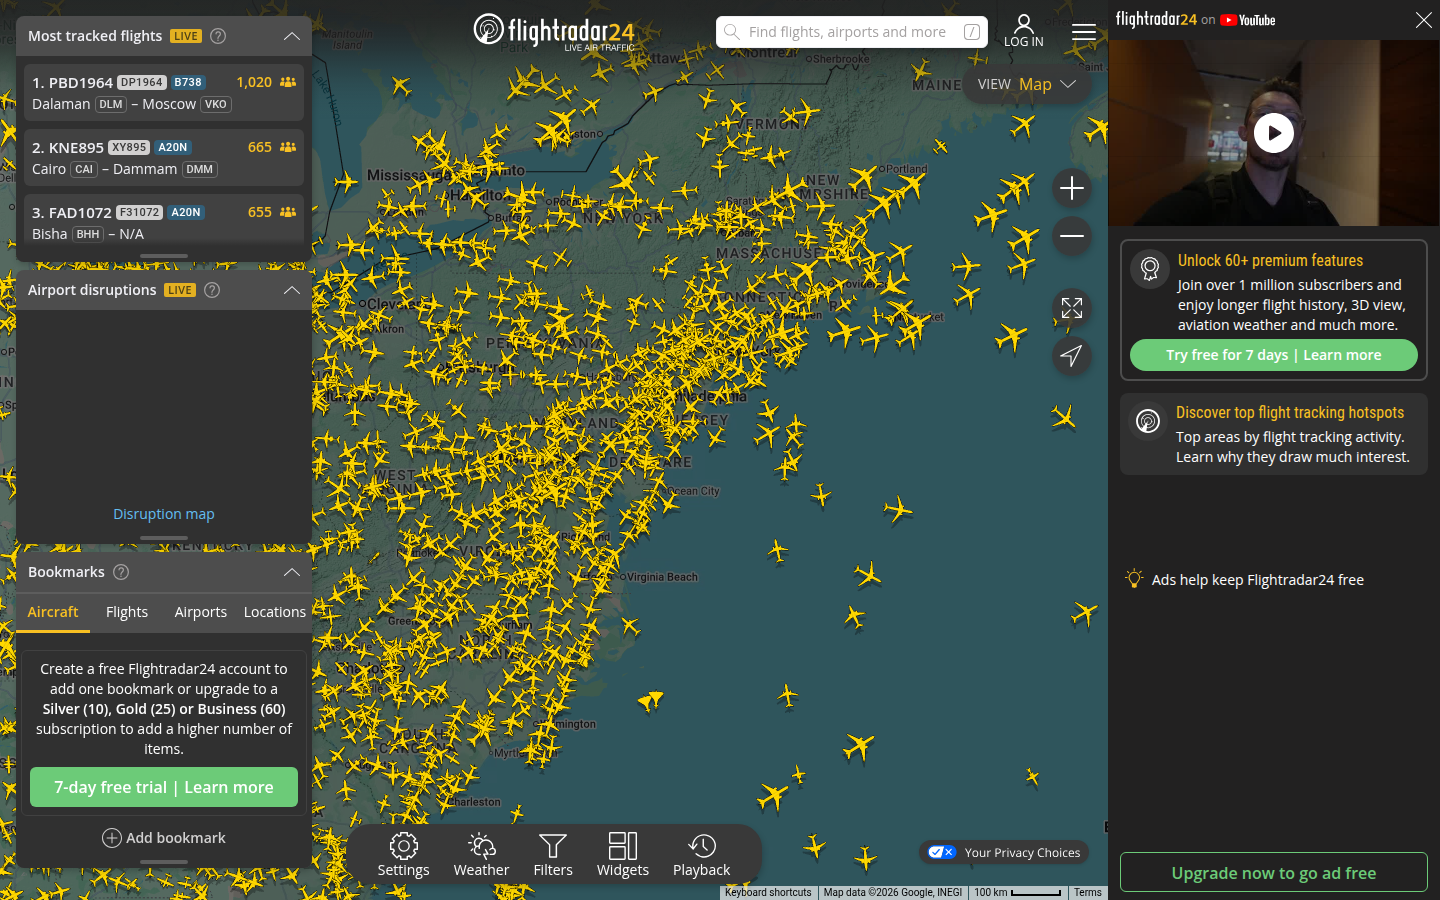Click the plus icon to add bookmark
The height and width of the screenshot is (900, 1440).
coord(112,838)
